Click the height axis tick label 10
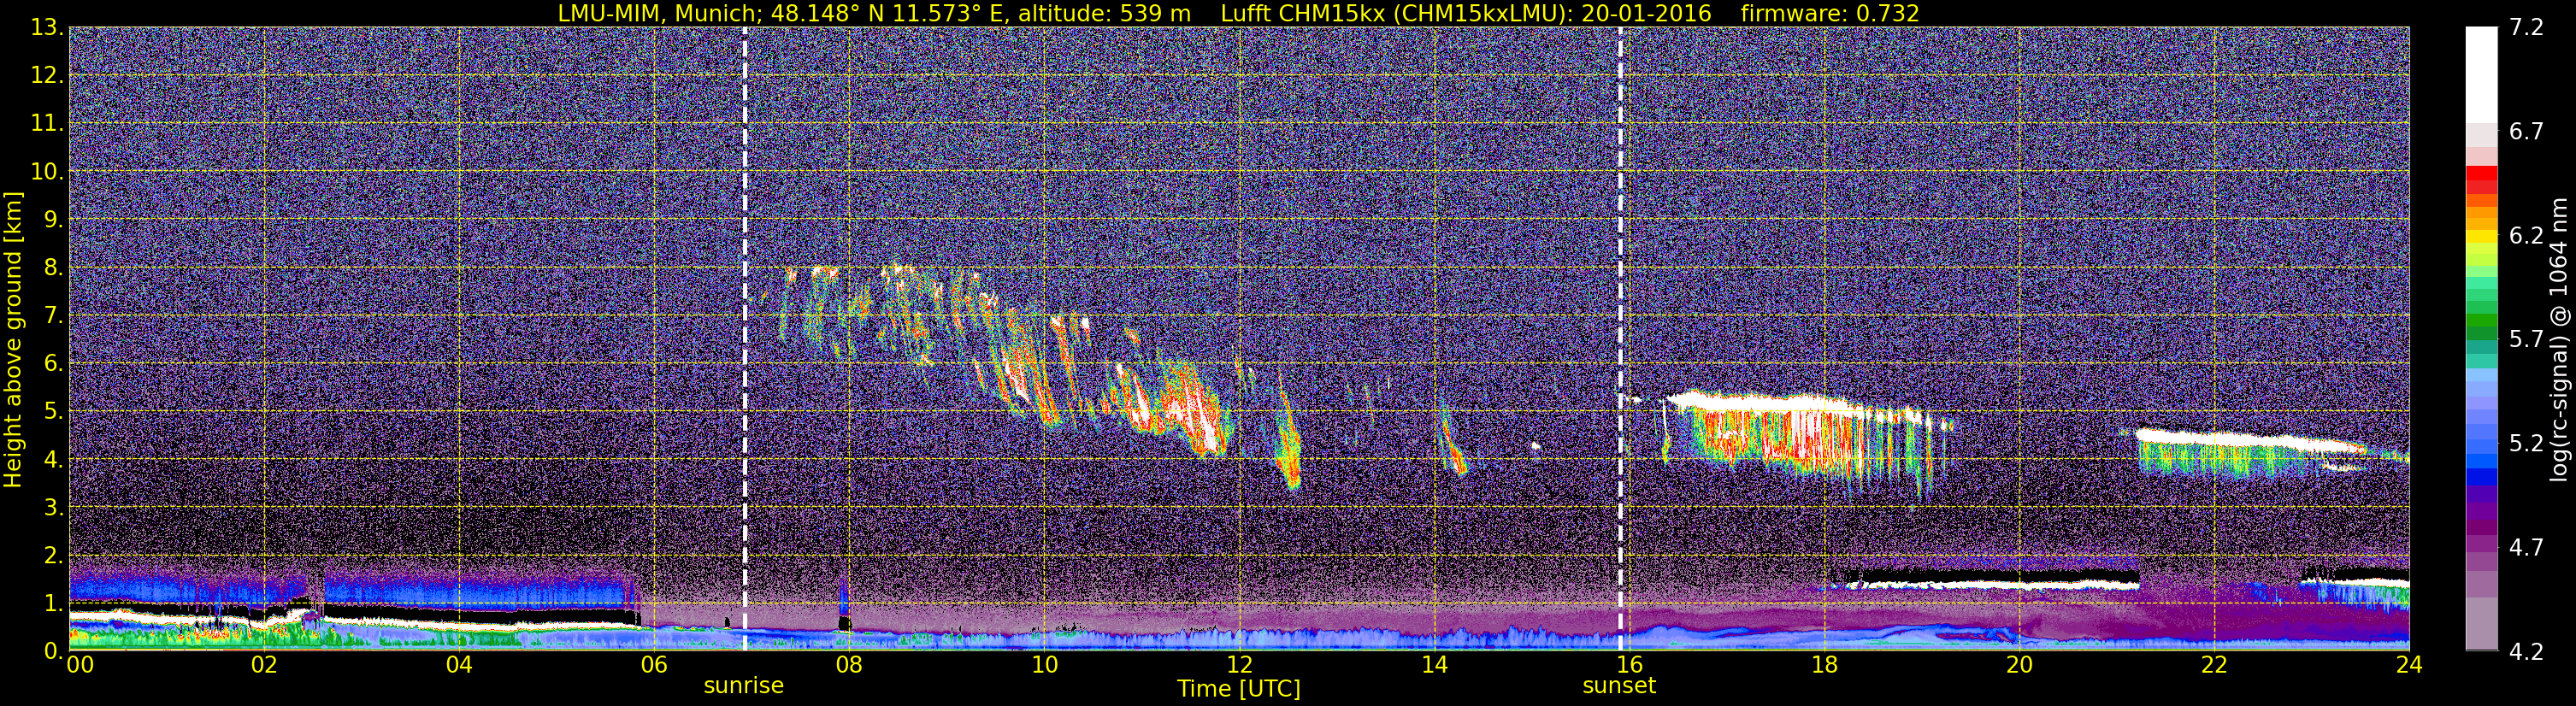The image size is (2576, 706). pos(46,172)
